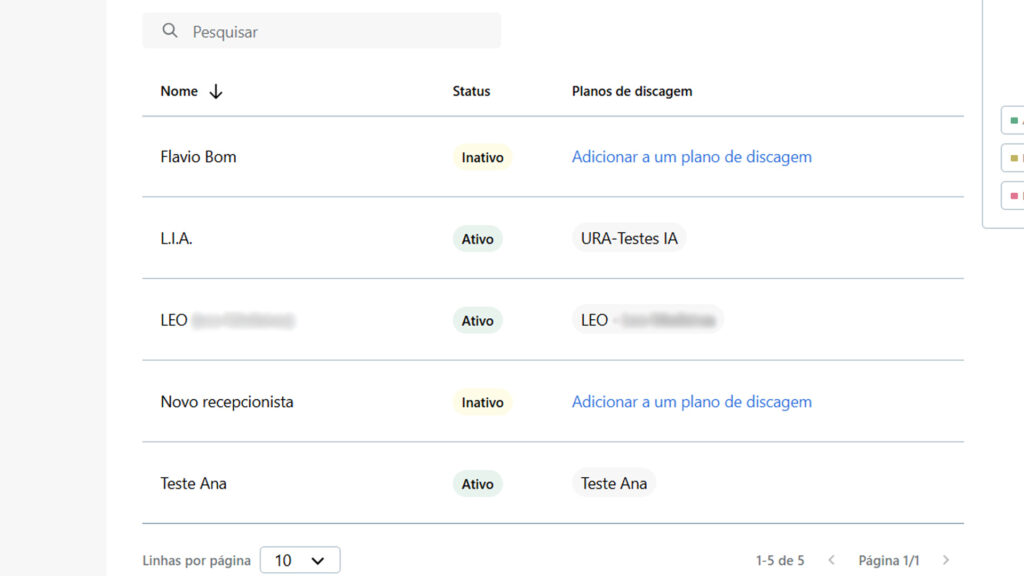1024x576 pixels.
Task: Go to the next page arrow
Action: pyautogui.click(x=946, y=560)
